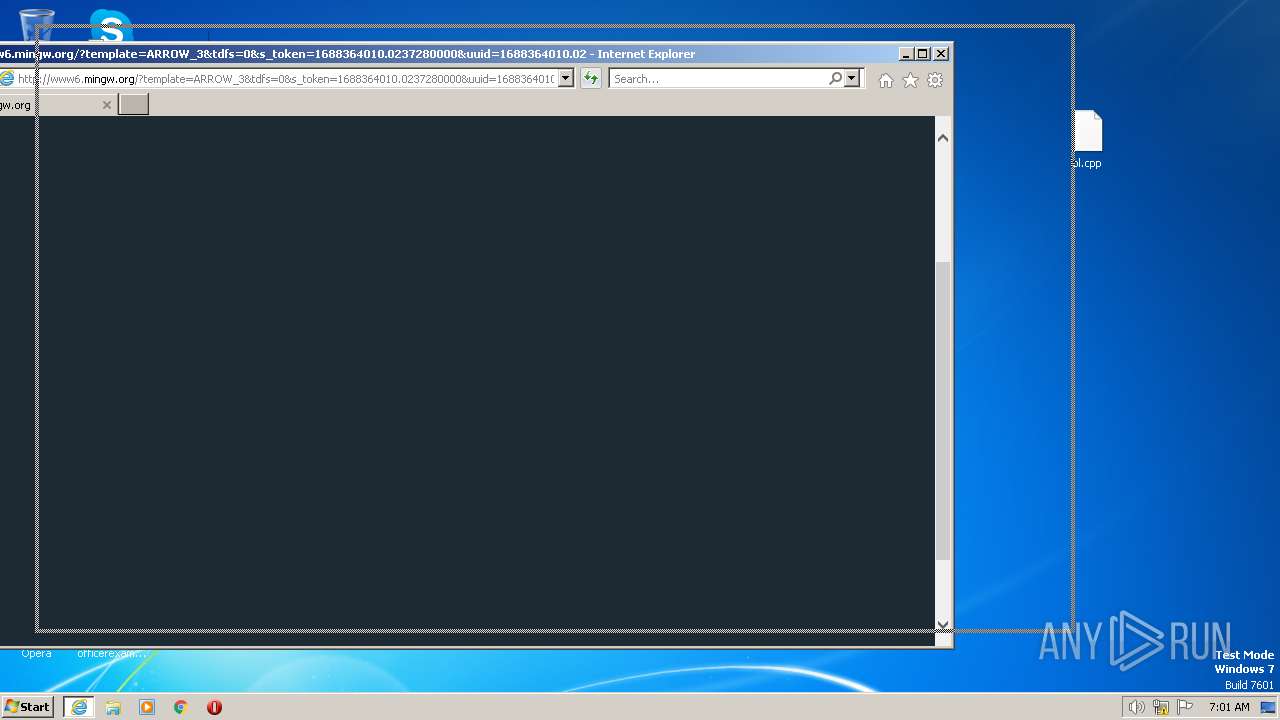Viewport: 1280px width, 720px height.
Task: Click the Action Center flag icon
Action: tap(1185, 707)
